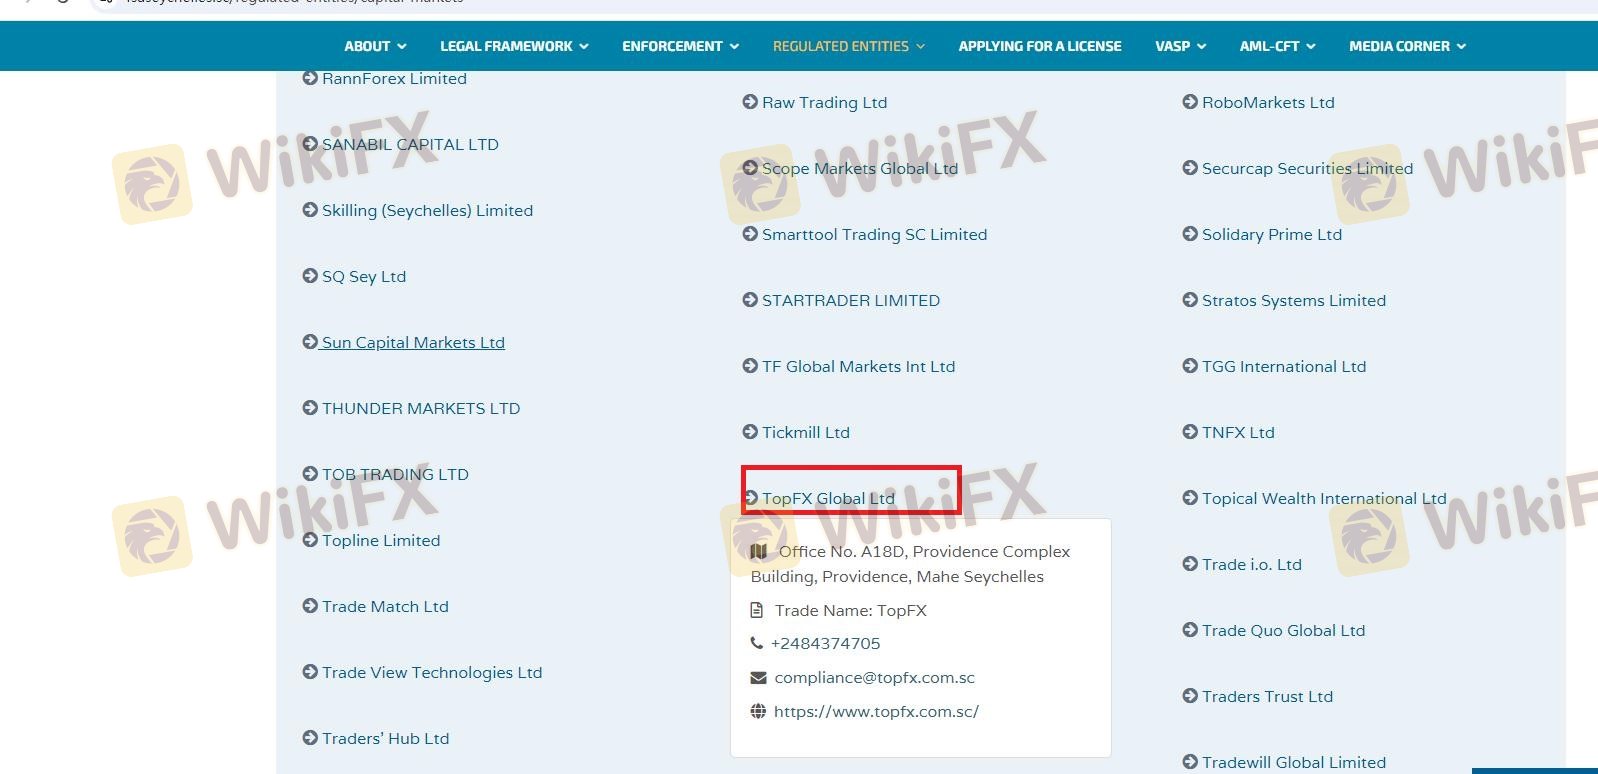Click arrow icon beside Trade Quo Global Ltd

(1190, 630)
